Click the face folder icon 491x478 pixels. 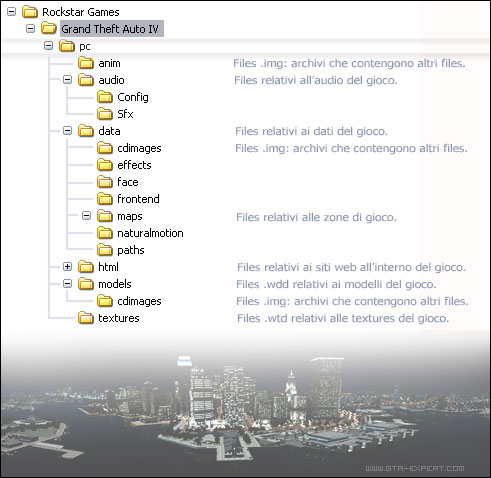click(x=105, y=182)
